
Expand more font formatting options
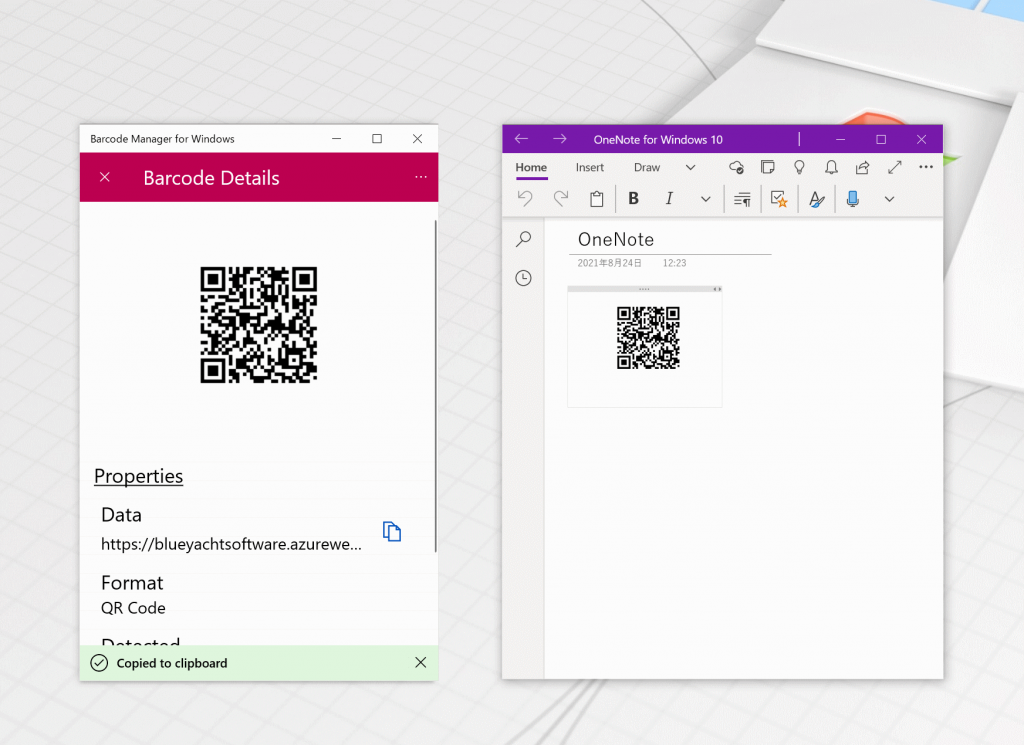pyautogui.click(x=705, y=199)
